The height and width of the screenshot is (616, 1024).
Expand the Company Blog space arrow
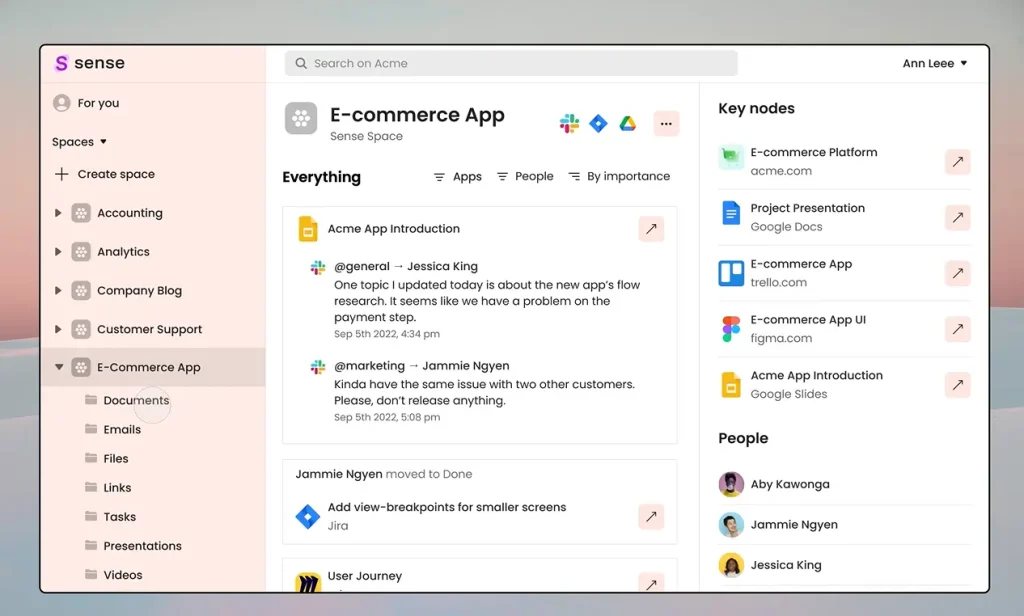pos(58,291)
